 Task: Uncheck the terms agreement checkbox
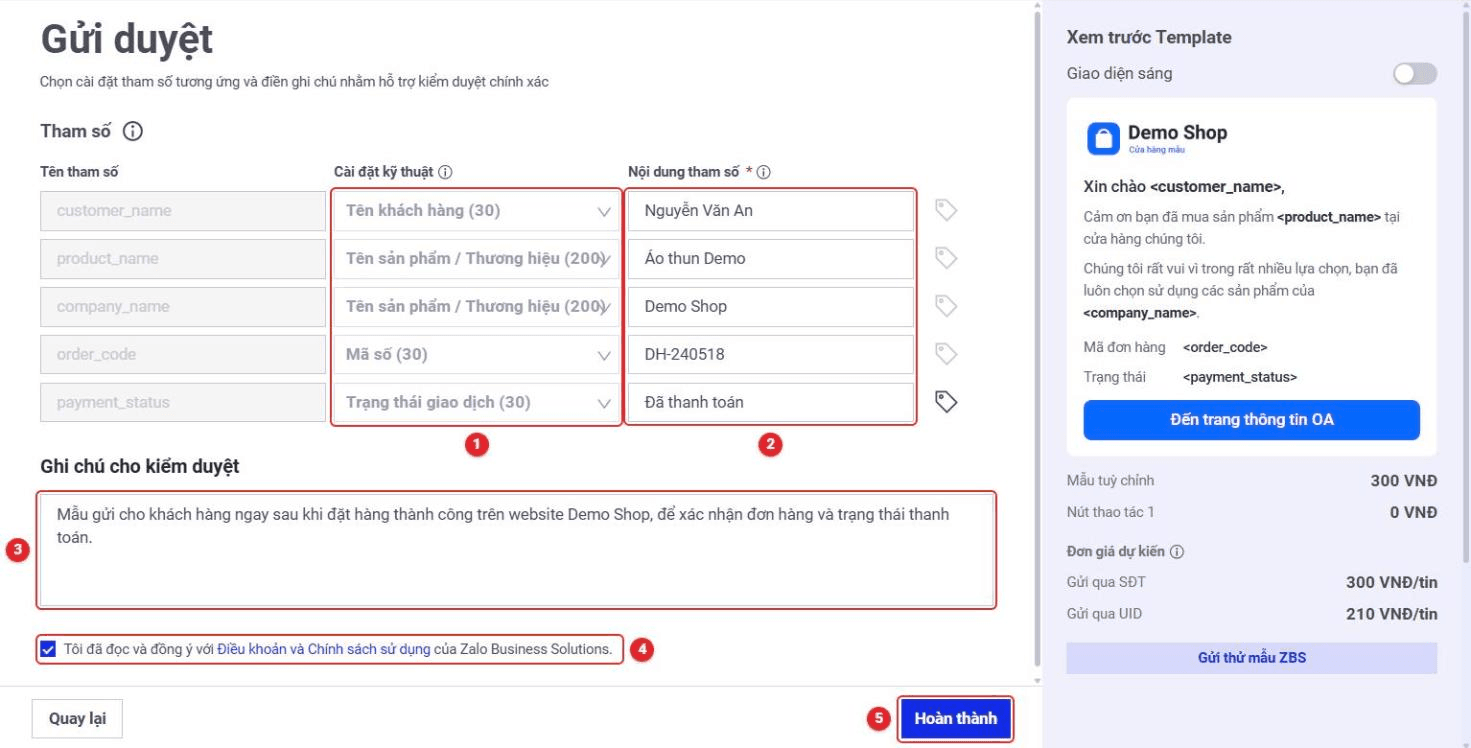tap(48, 649)
